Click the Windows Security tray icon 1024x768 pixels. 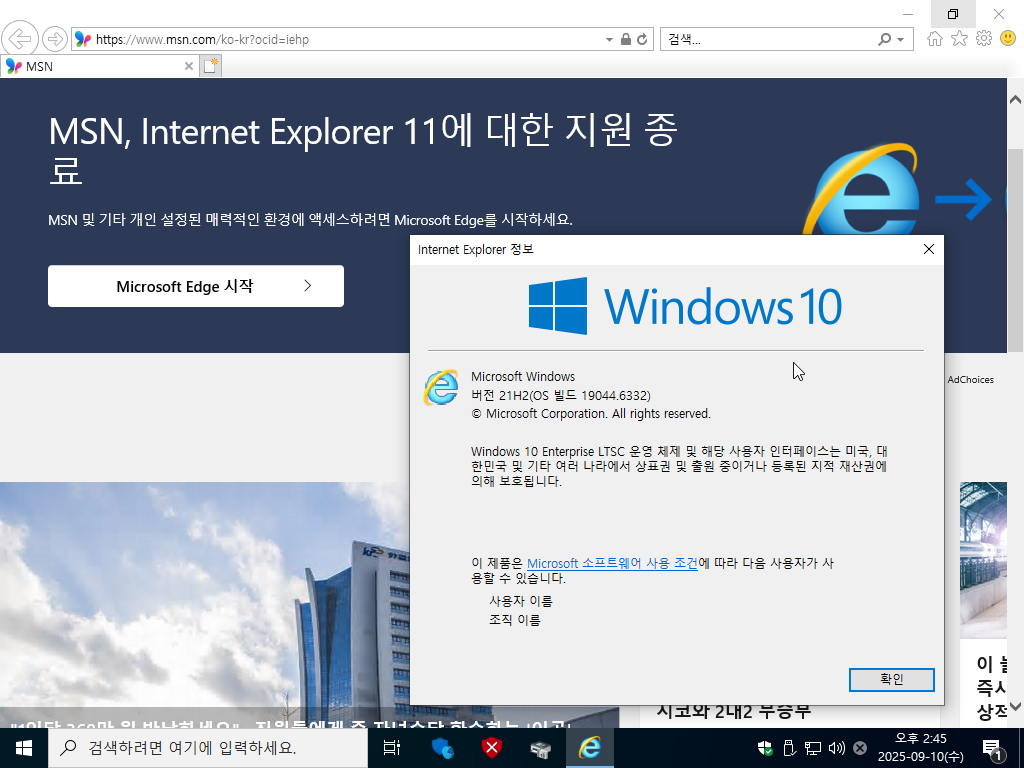[x=765, y=748]
